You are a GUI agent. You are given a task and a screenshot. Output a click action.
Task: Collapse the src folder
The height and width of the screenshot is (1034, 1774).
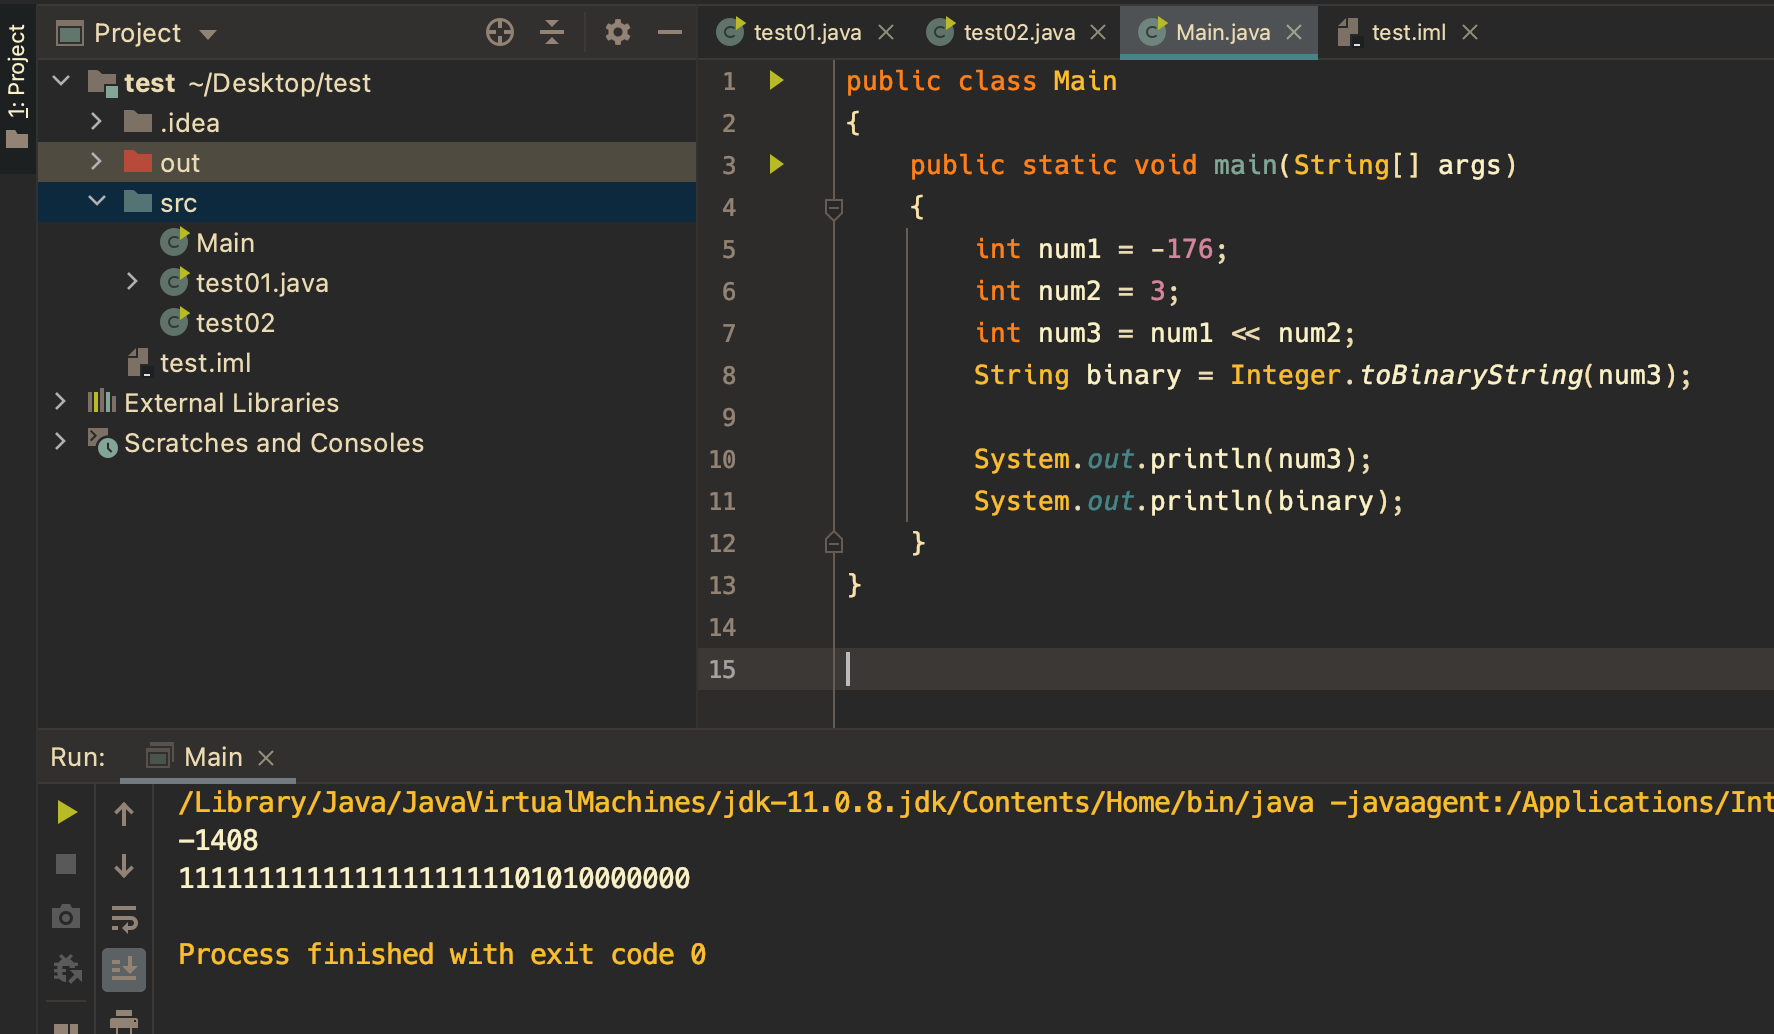click(97, 201)
